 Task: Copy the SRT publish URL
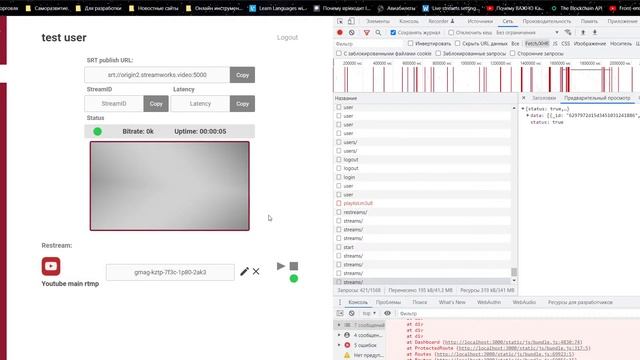pyautogui.click(x=242, y=75)
